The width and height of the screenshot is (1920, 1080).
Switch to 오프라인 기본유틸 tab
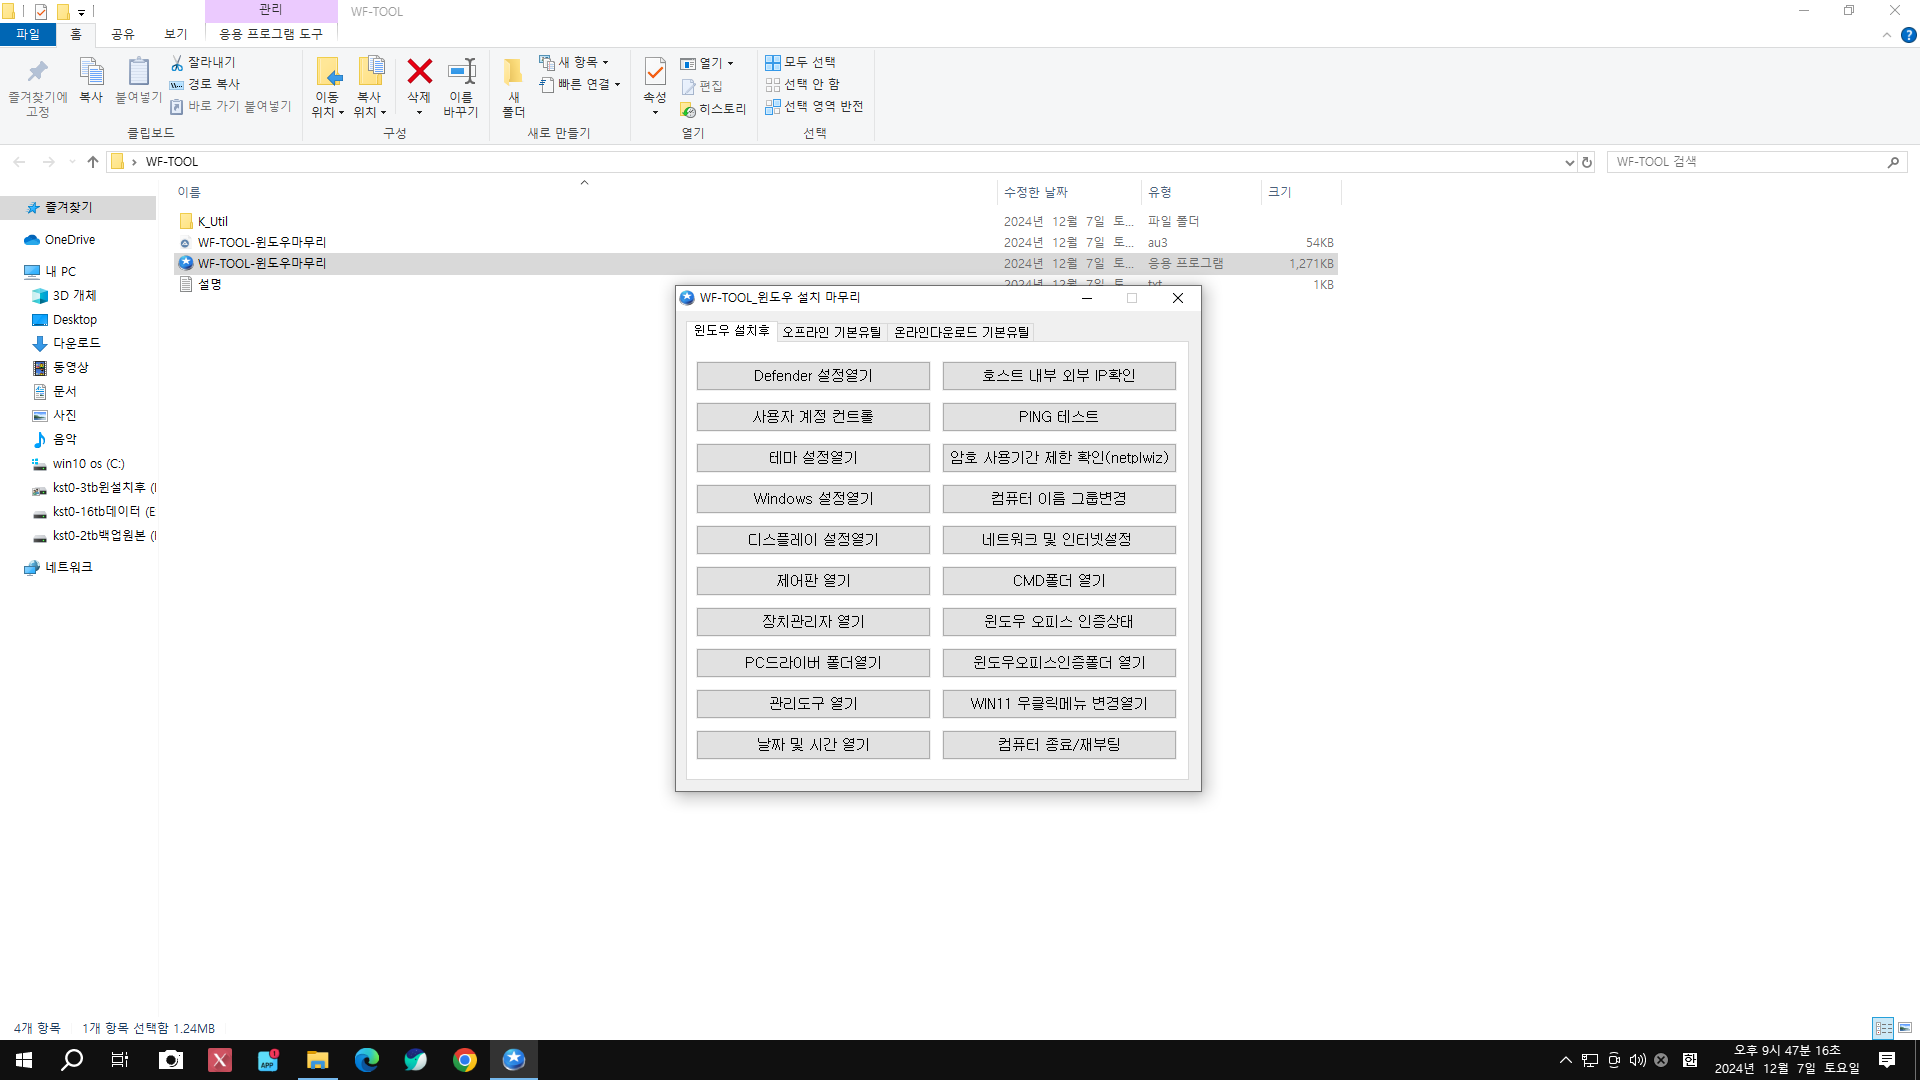(832, 332)
